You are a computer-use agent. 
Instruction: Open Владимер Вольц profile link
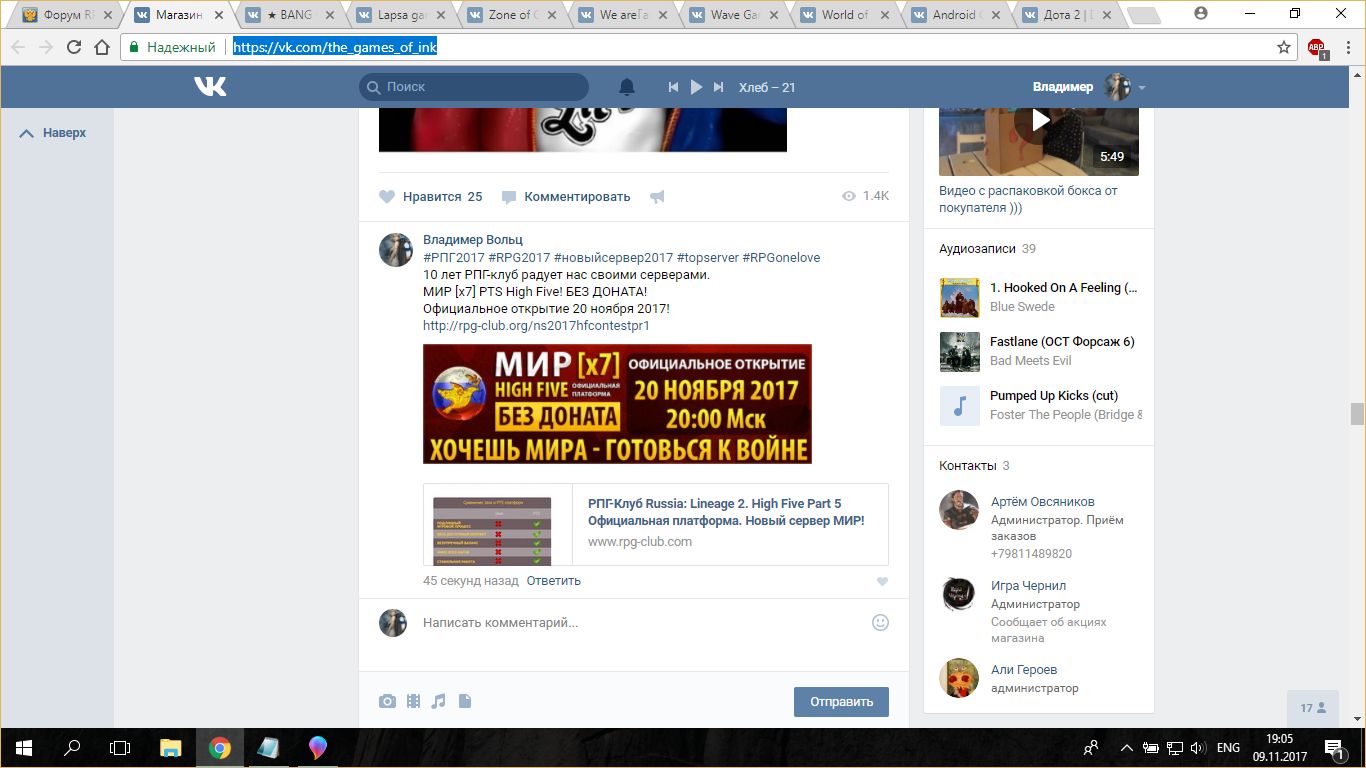coord(473,240)
